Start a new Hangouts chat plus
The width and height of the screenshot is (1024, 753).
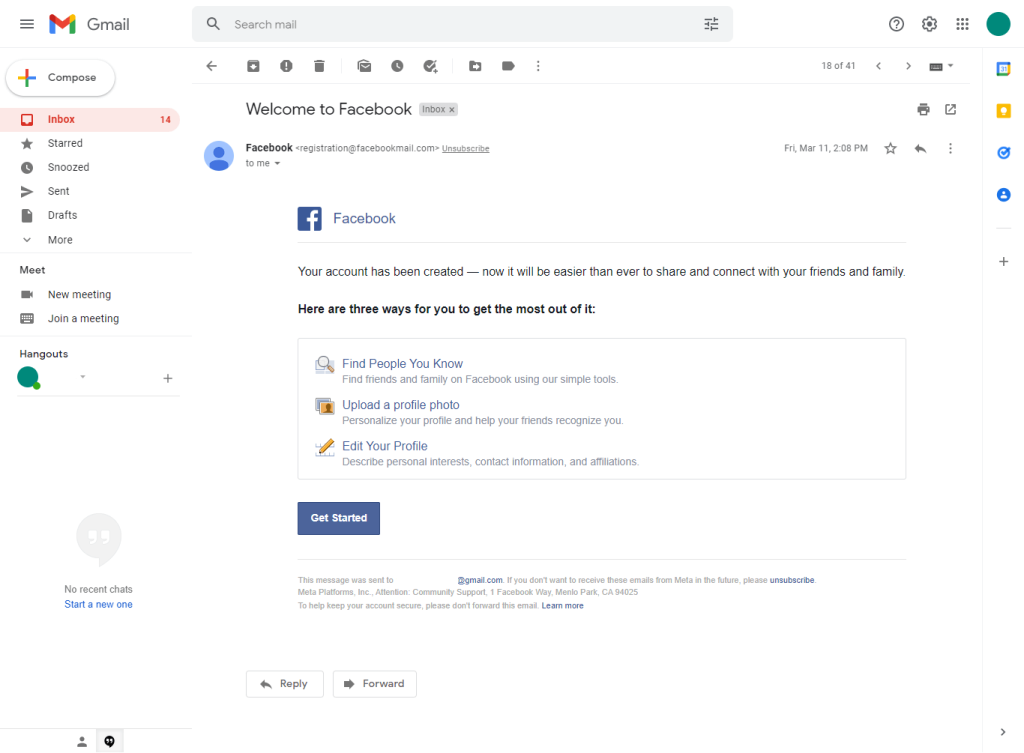(168, 378)
